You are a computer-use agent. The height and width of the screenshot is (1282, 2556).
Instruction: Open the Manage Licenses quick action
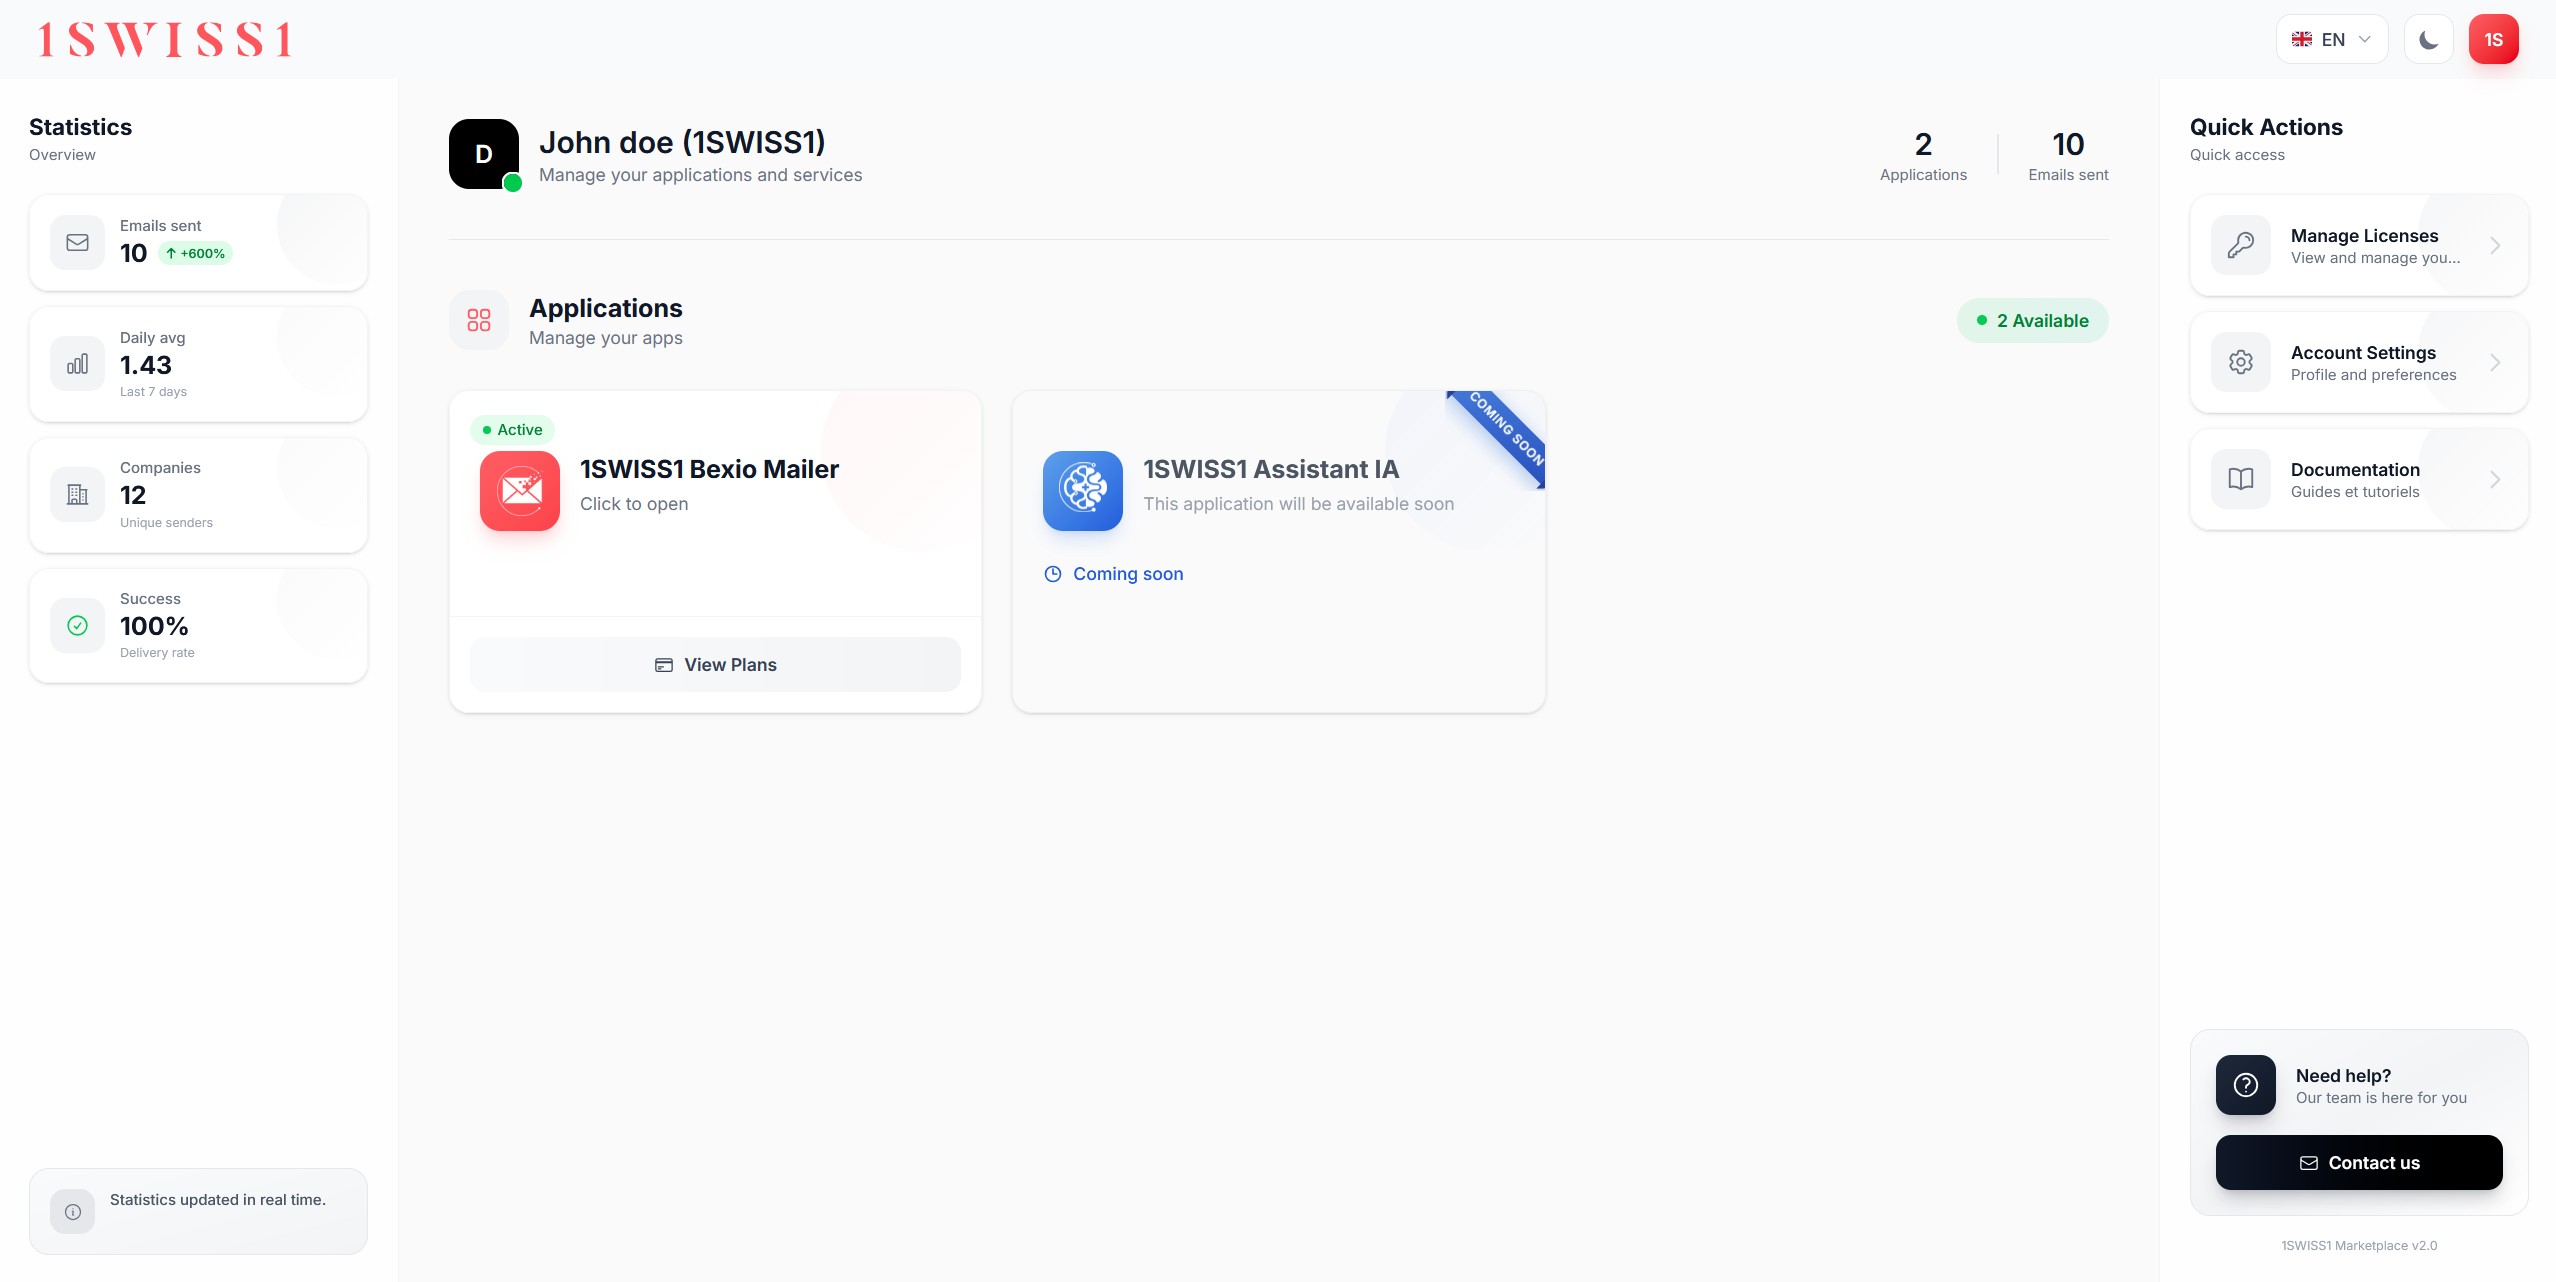pyautogui.click(x=2359, y=245)
